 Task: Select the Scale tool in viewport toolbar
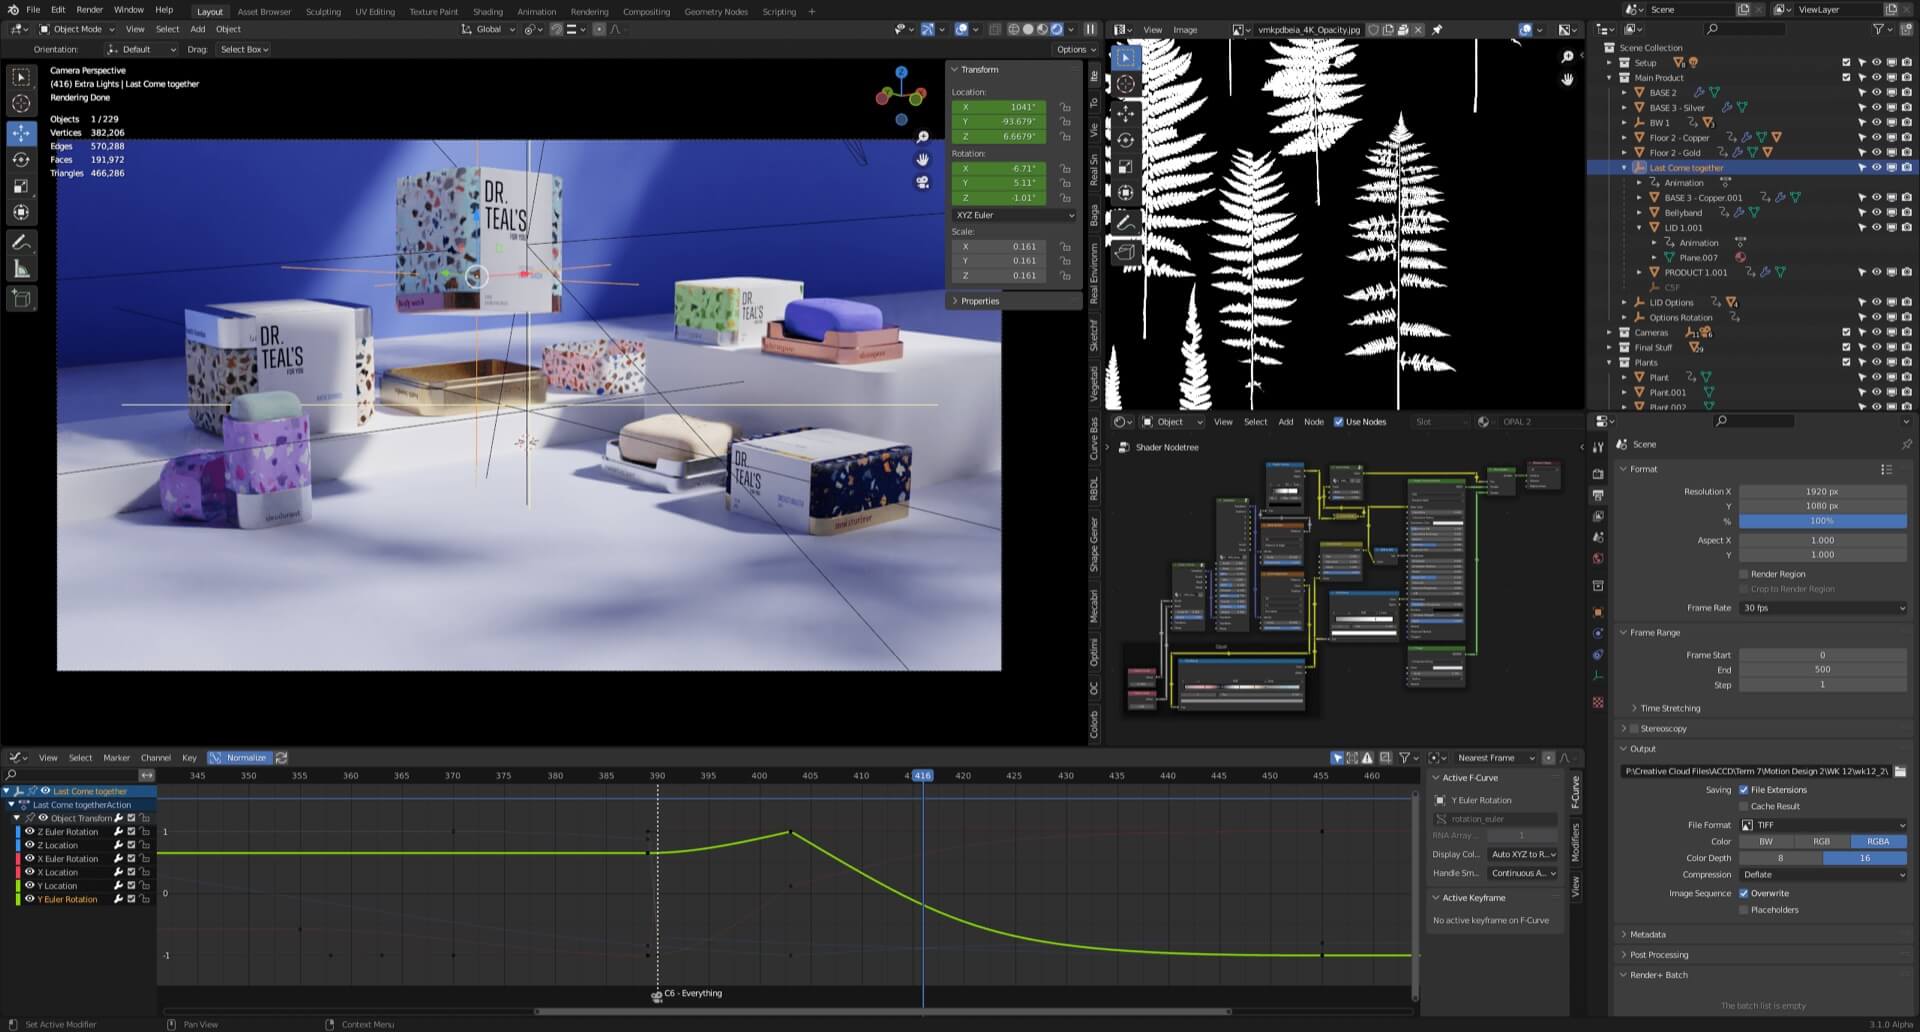tap(21, 186)
